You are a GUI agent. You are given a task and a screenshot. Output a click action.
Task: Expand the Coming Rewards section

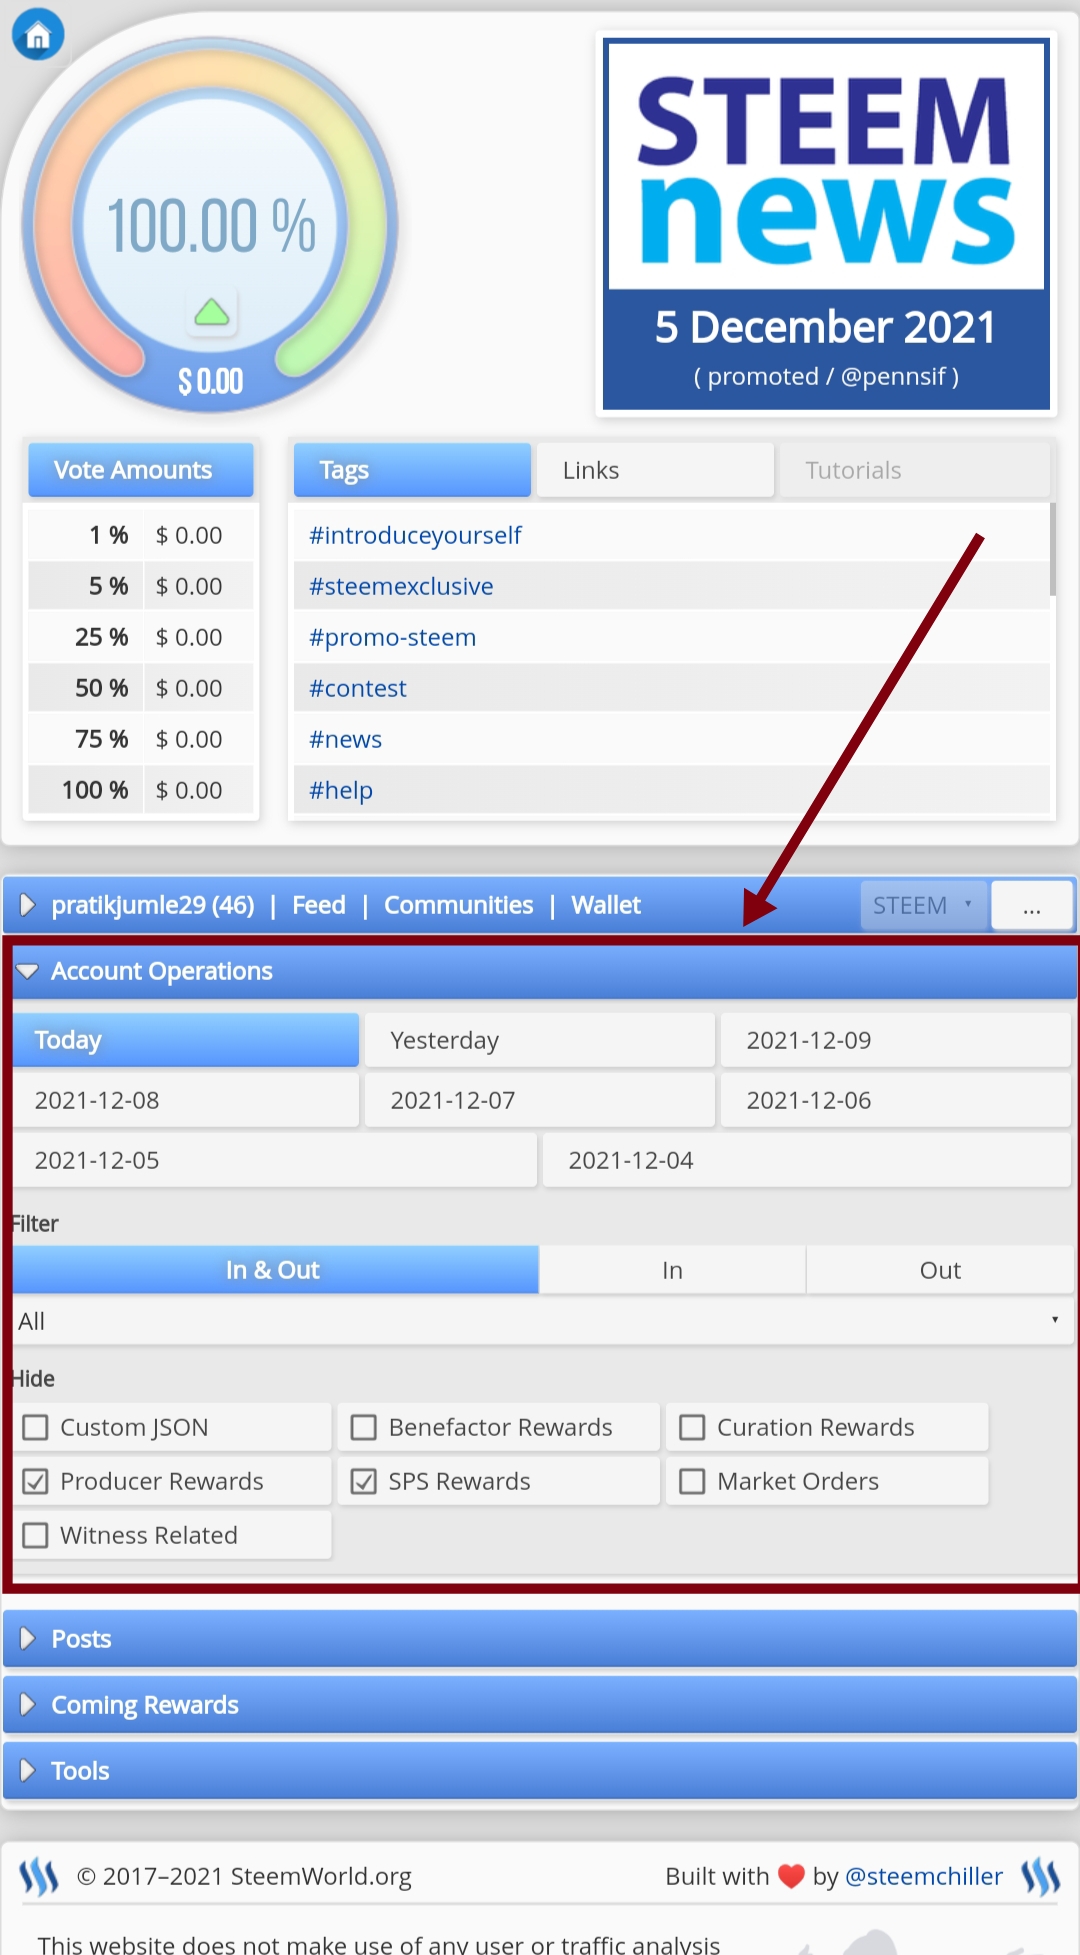[540, 1705]
